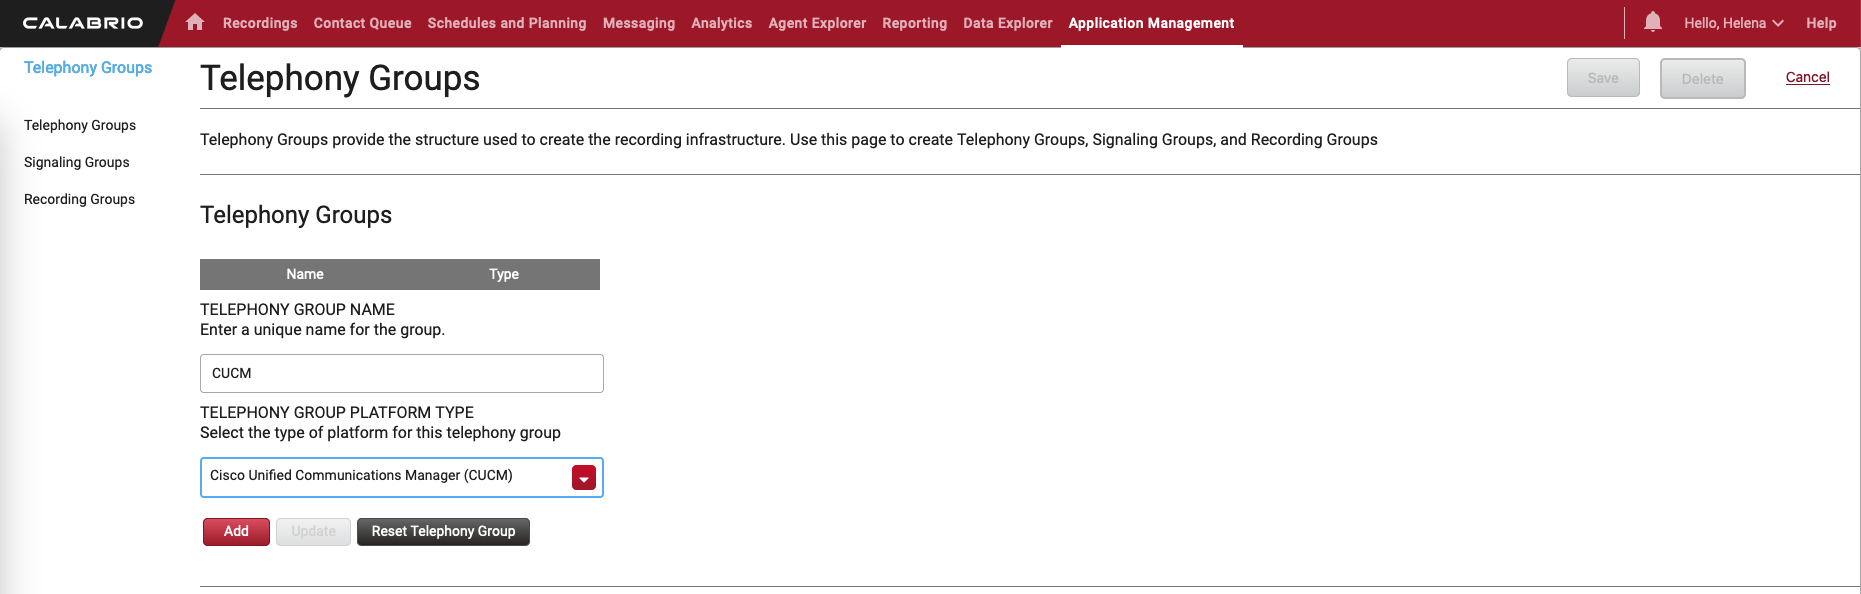Click the Type column header
Screen dimensions: 1861x594
[x=504, y=274]
